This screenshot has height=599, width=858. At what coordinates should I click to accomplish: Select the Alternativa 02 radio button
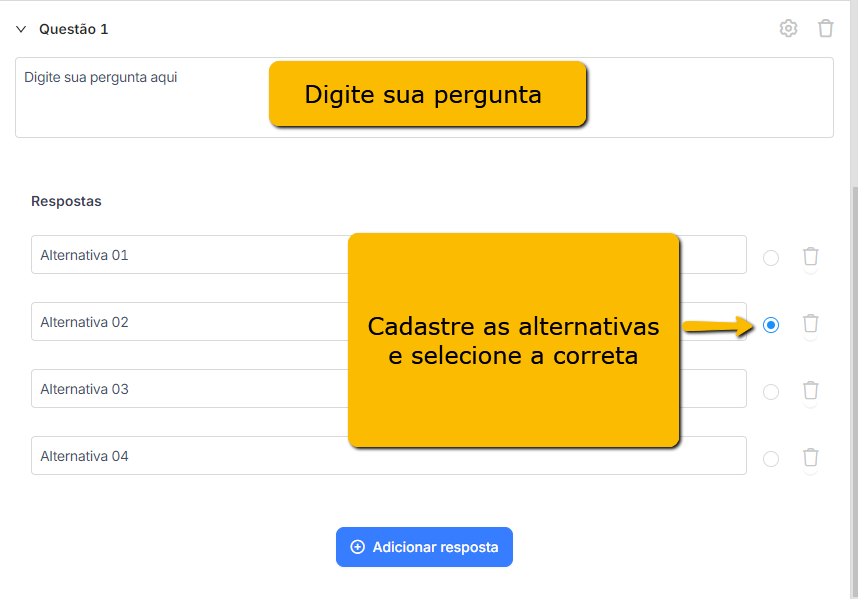point(770,325)
